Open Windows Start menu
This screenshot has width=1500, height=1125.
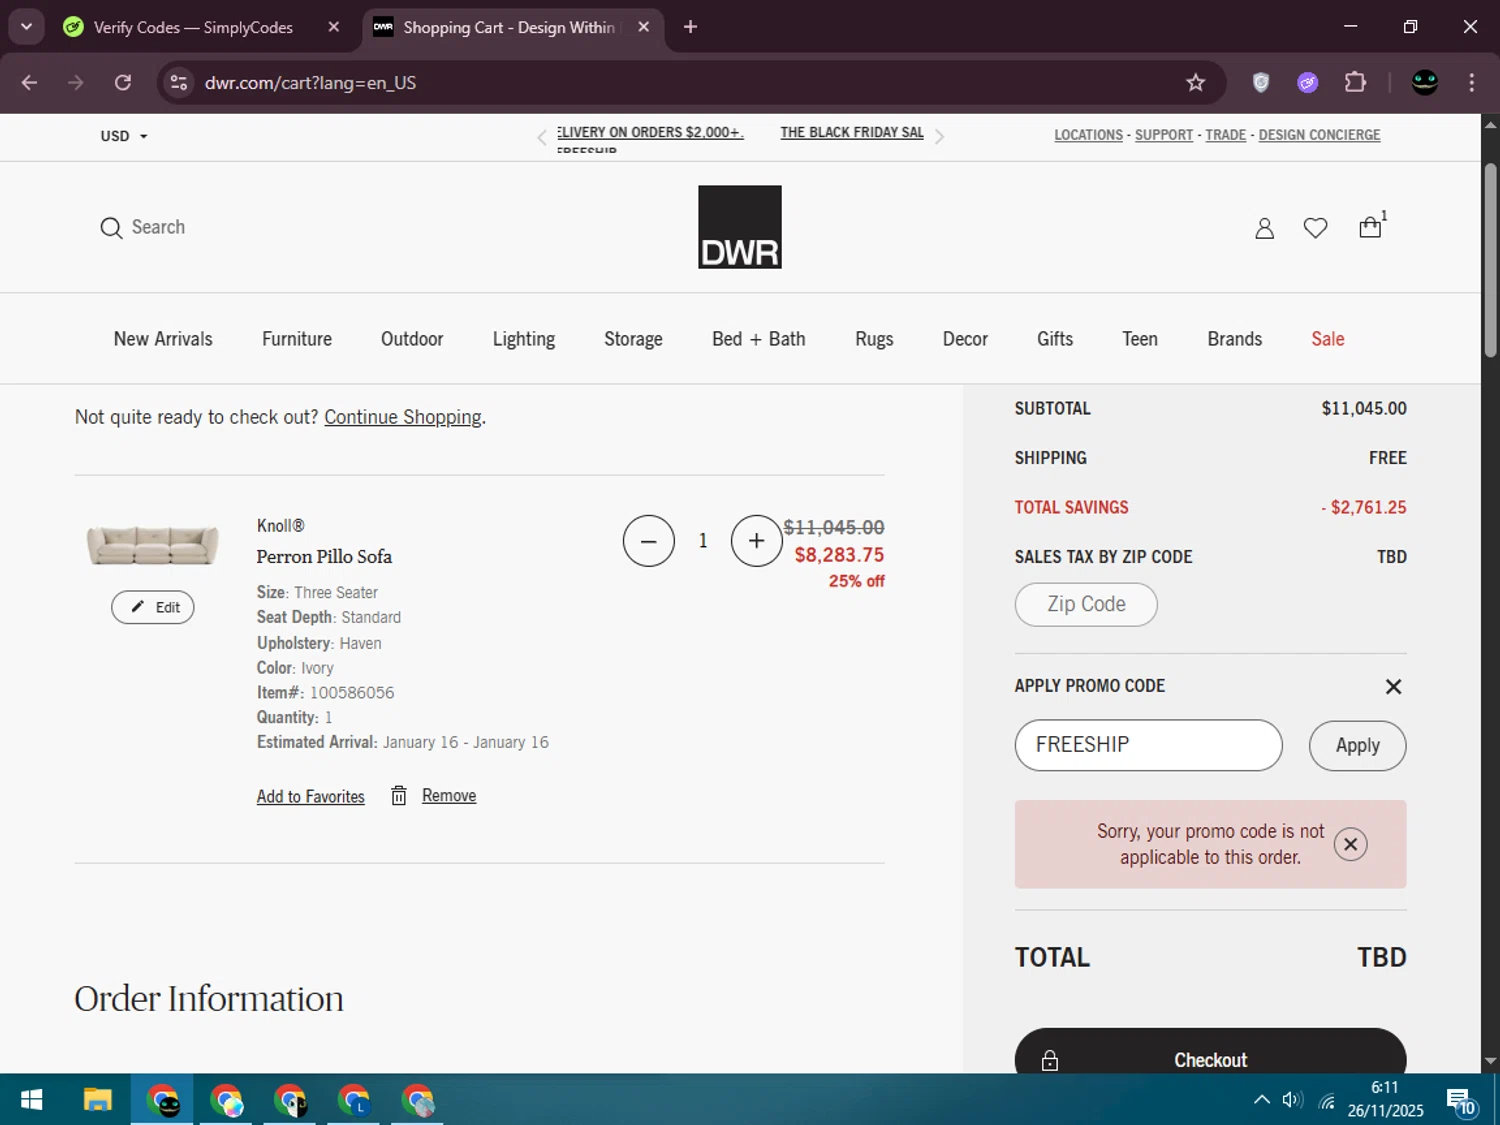[x=31, y=1101]
